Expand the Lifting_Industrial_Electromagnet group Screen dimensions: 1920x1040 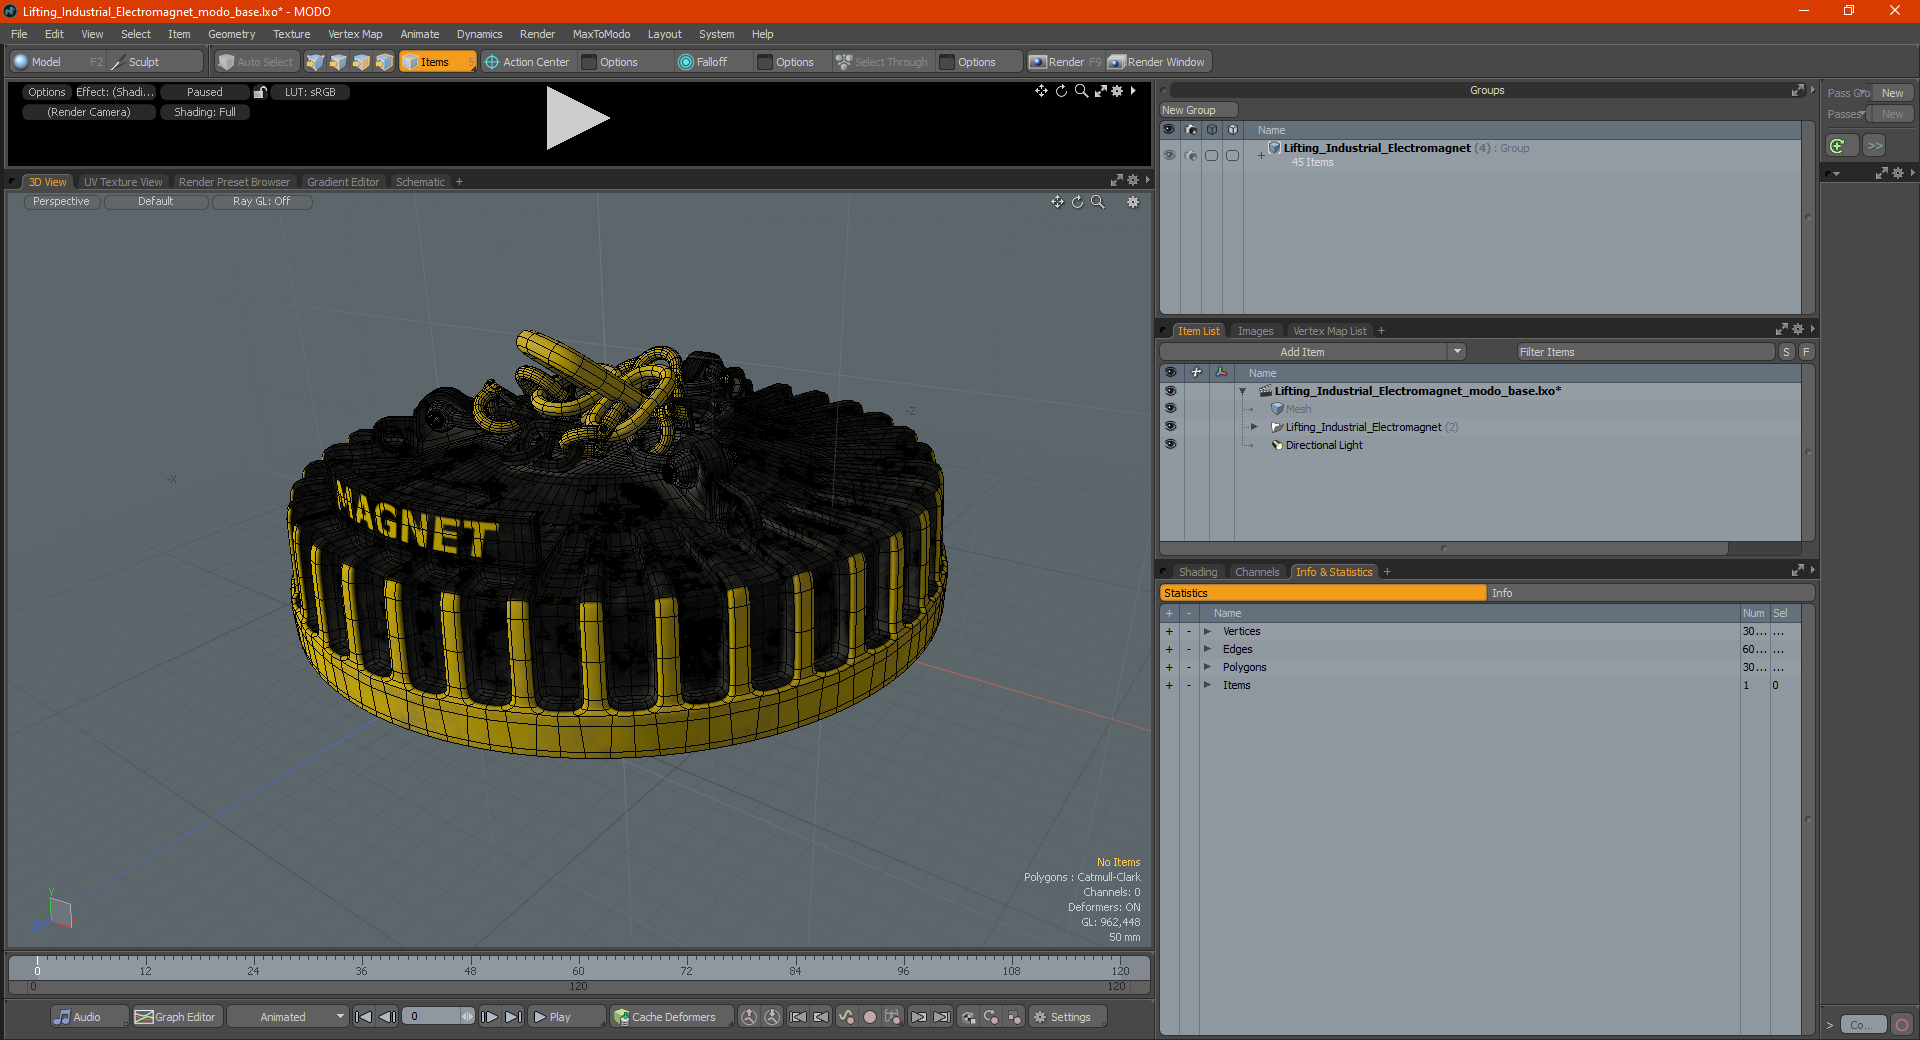click(1261, 155)
